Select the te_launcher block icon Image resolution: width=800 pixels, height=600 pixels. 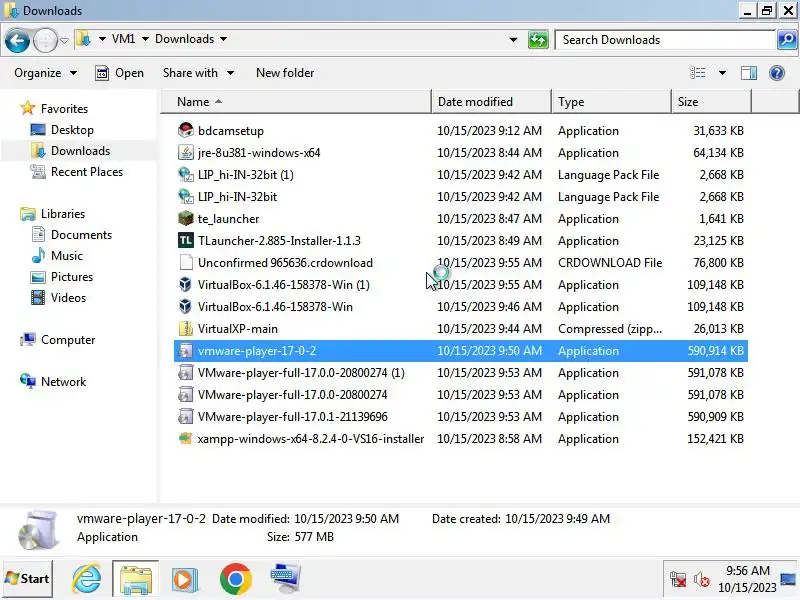186,218
